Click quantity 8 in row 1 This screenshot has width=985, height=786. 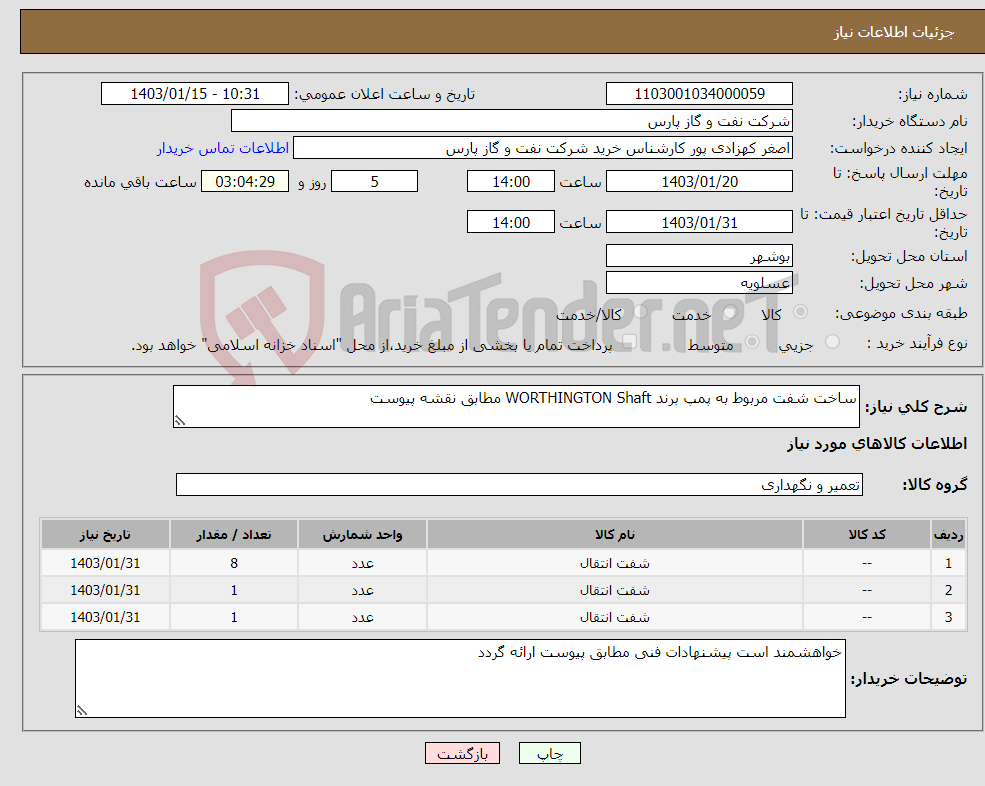234,563
